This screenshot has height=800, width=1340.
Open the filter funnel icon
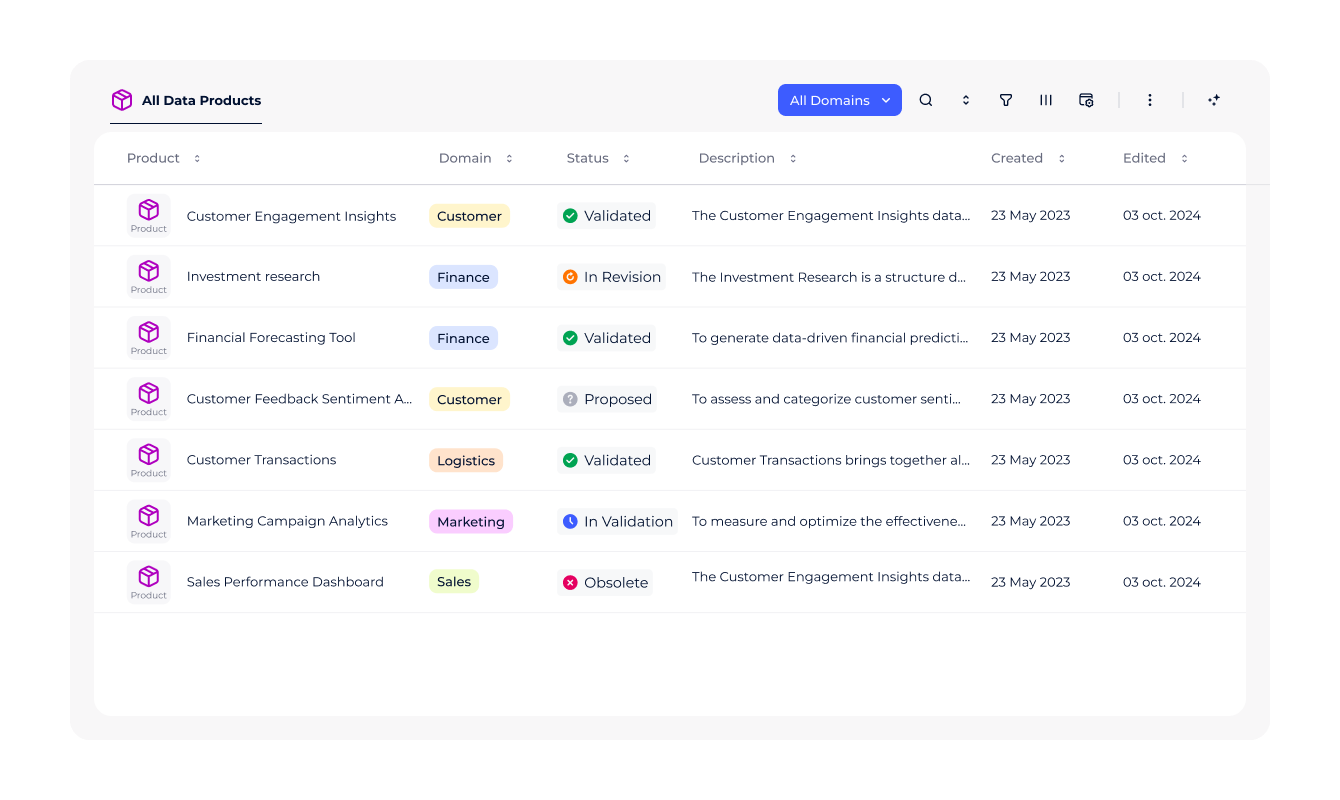click(1006, 100)
